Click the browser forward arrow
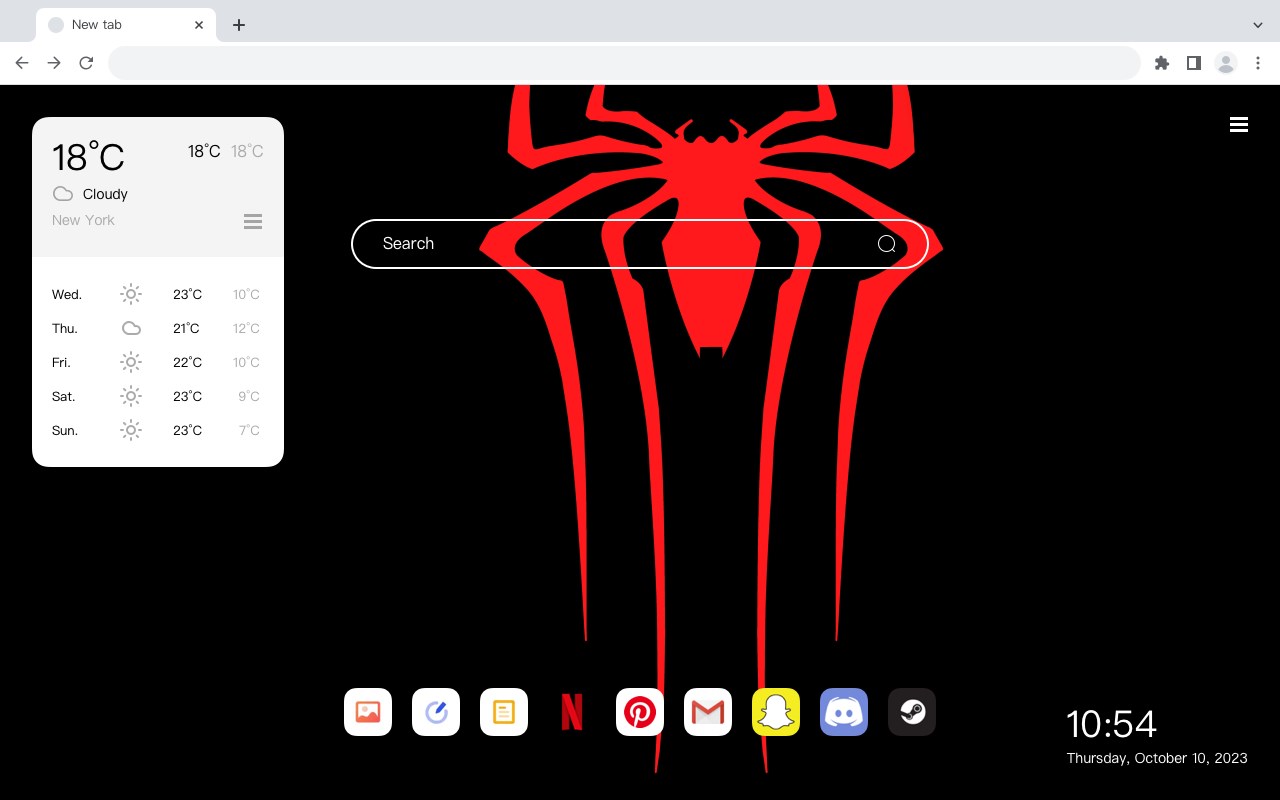 coord(54,63)
